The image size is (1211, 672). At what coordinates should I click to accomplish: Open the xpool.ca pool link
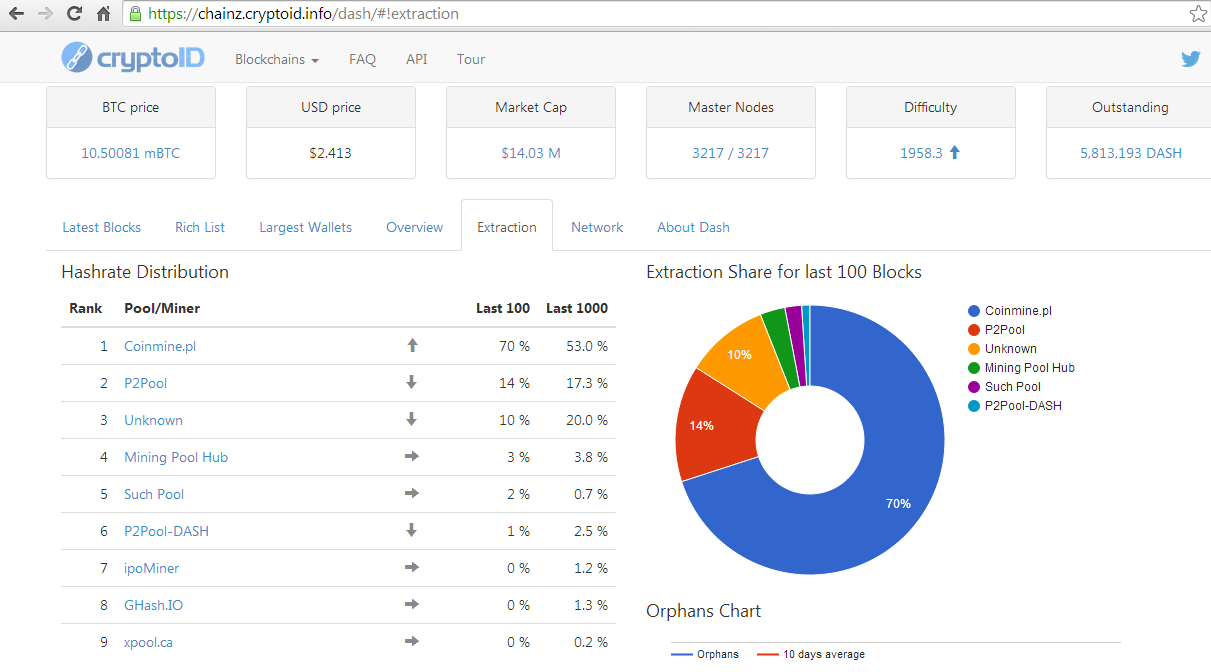click(x=149, y=642)
